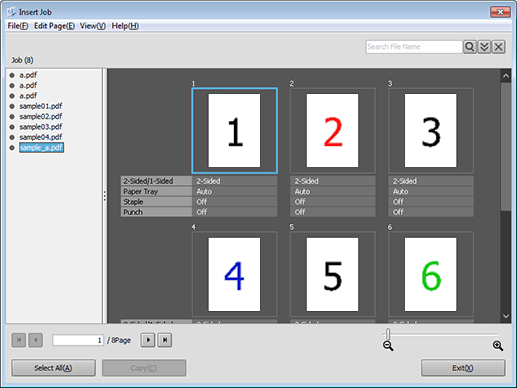Image resolution: width=517 pixels, height=388 pixels.
Task: Select page 2 thumbnail with red number
Action: point(333,130)
